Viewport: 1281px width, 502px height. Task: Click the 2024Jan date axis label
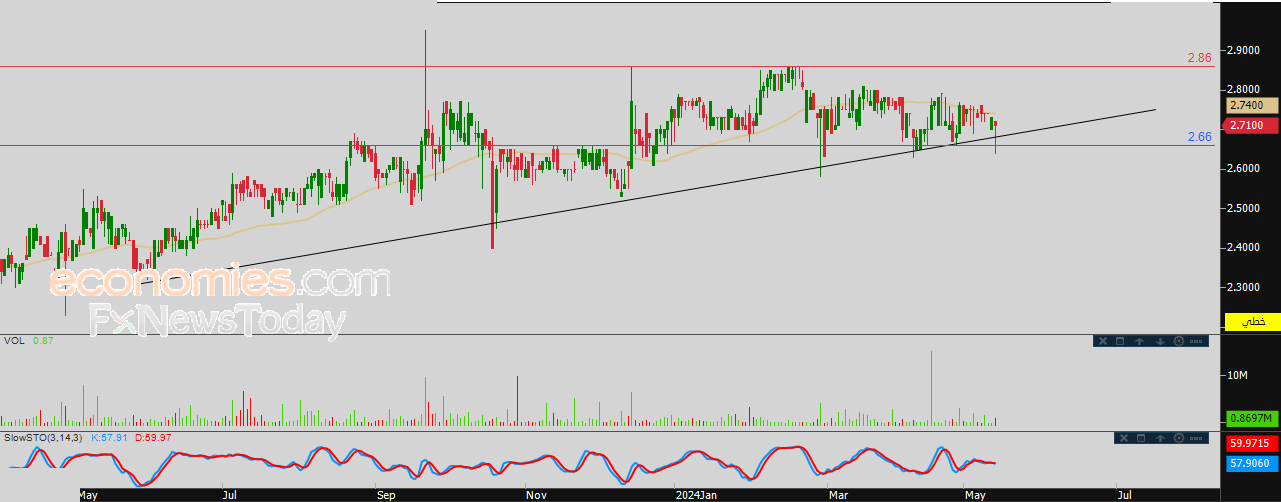pyautogui.click(x=694, y=494)
